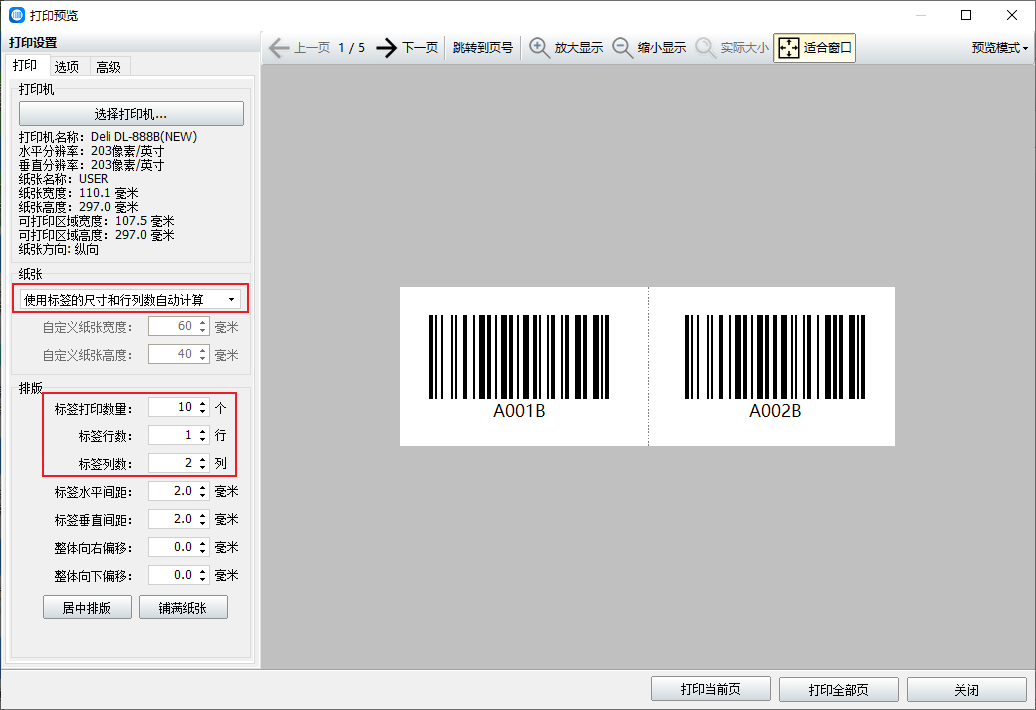The width and height of the screenshot is (1036, 710).
Task: Click the previous page arrow icon
Action: (x=279, y=48)
